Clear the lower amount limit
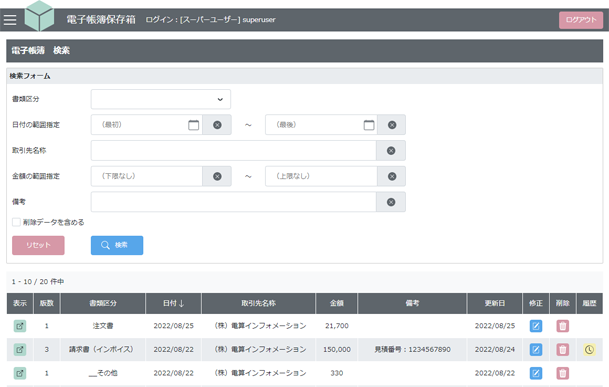The width and height of the screenshot is (609, 387). click(x=217, y=176)
